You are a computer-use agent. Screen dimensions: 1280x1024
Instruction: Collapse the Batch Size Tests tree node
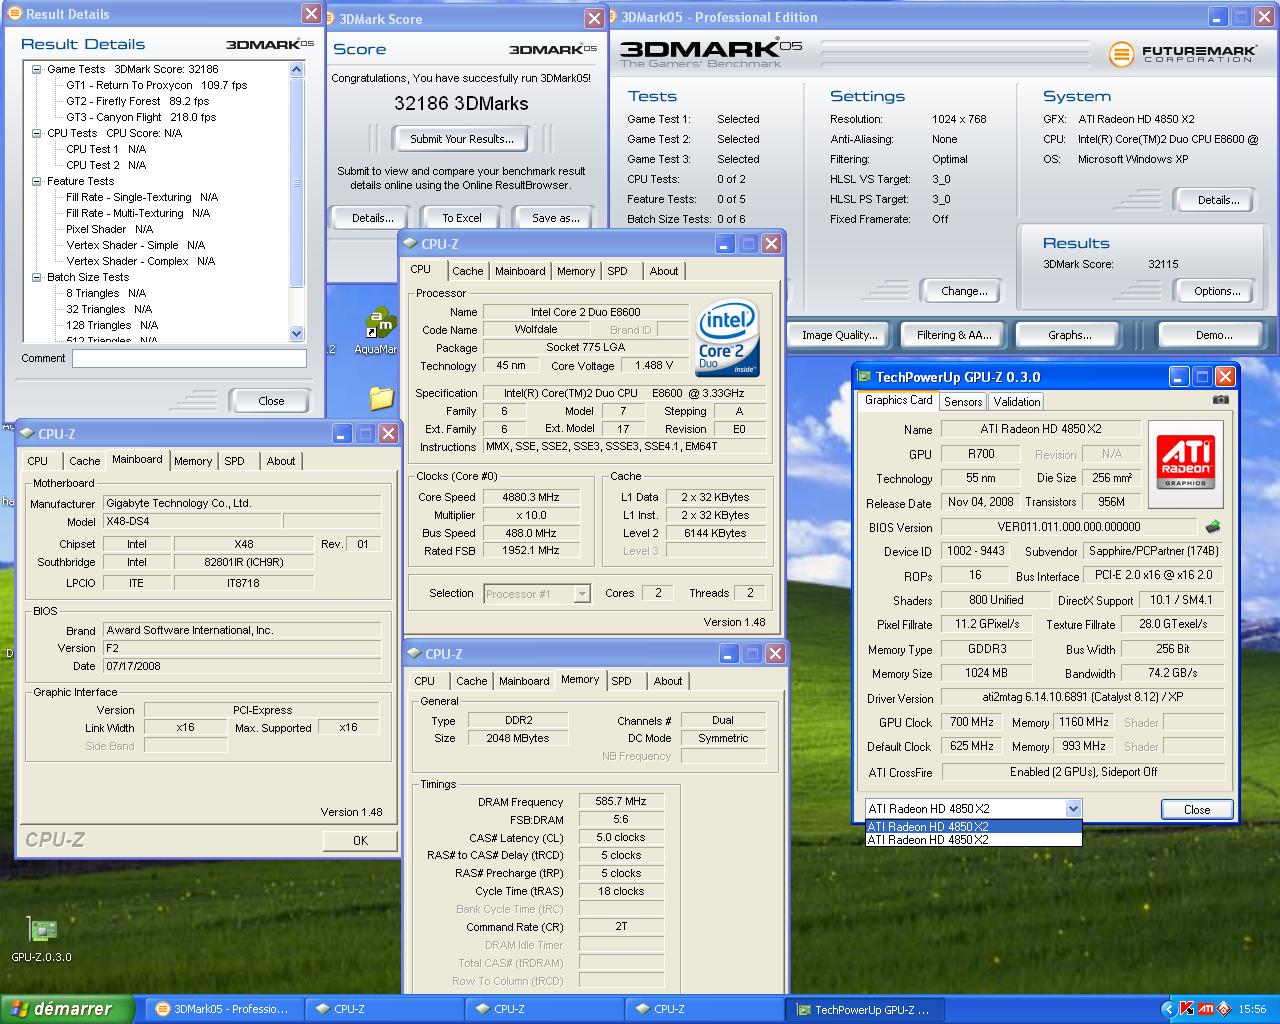[x=37, y=277]
